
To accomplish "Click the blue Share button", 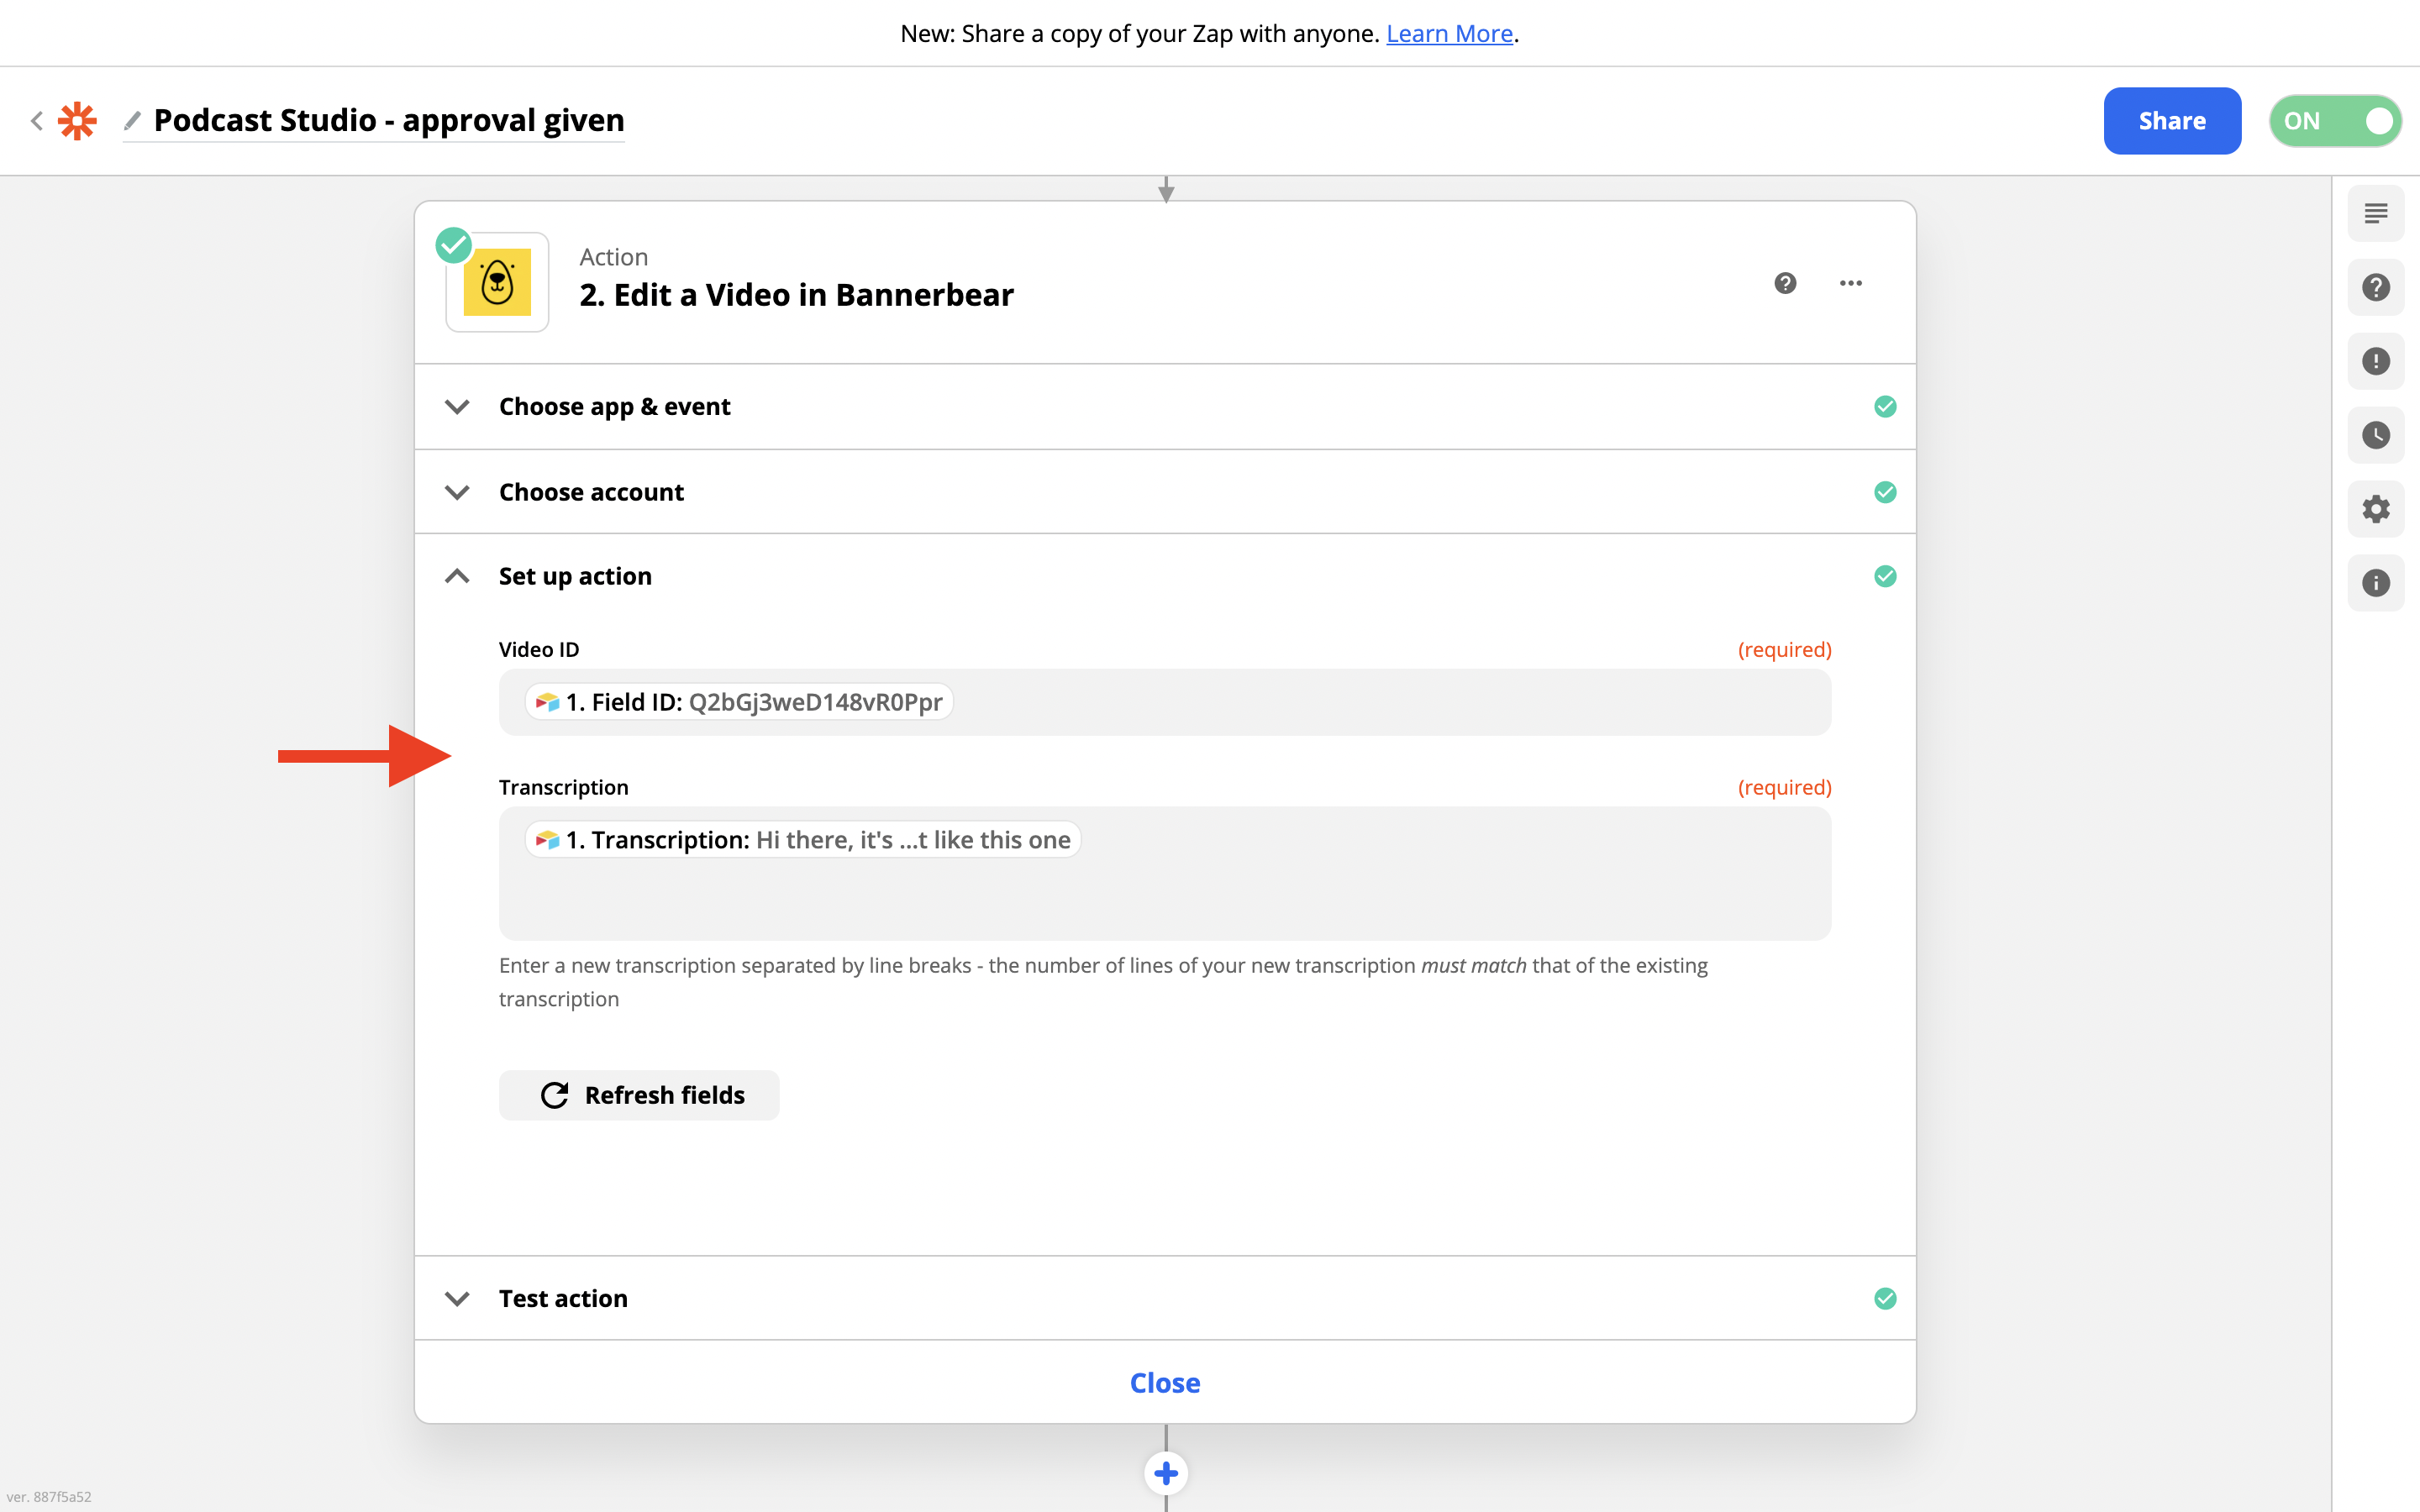I will [2172, 121].
